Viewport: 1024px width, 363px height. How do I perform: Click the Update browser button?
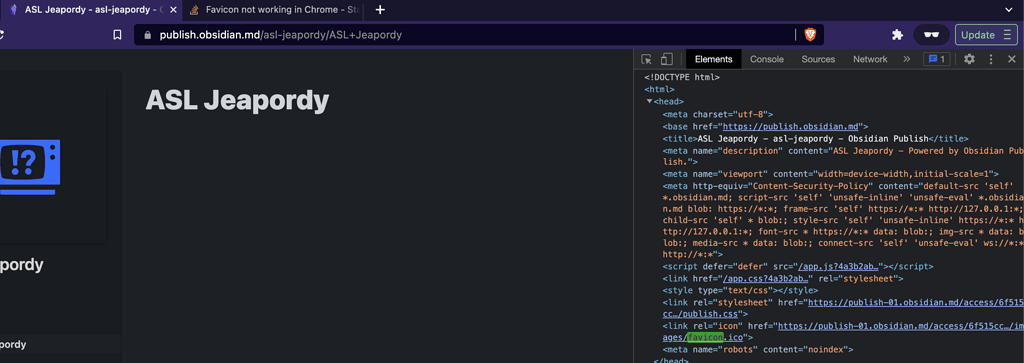pos(986,35)
